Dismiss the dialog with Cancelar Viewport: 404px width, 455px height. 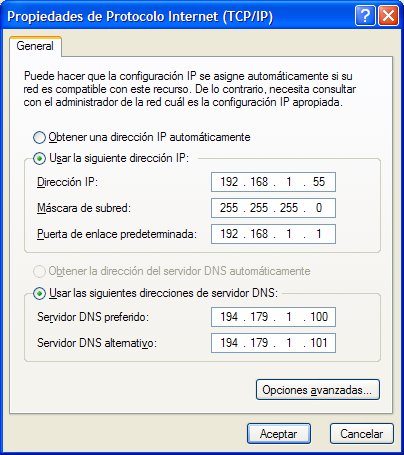point(362,434)
